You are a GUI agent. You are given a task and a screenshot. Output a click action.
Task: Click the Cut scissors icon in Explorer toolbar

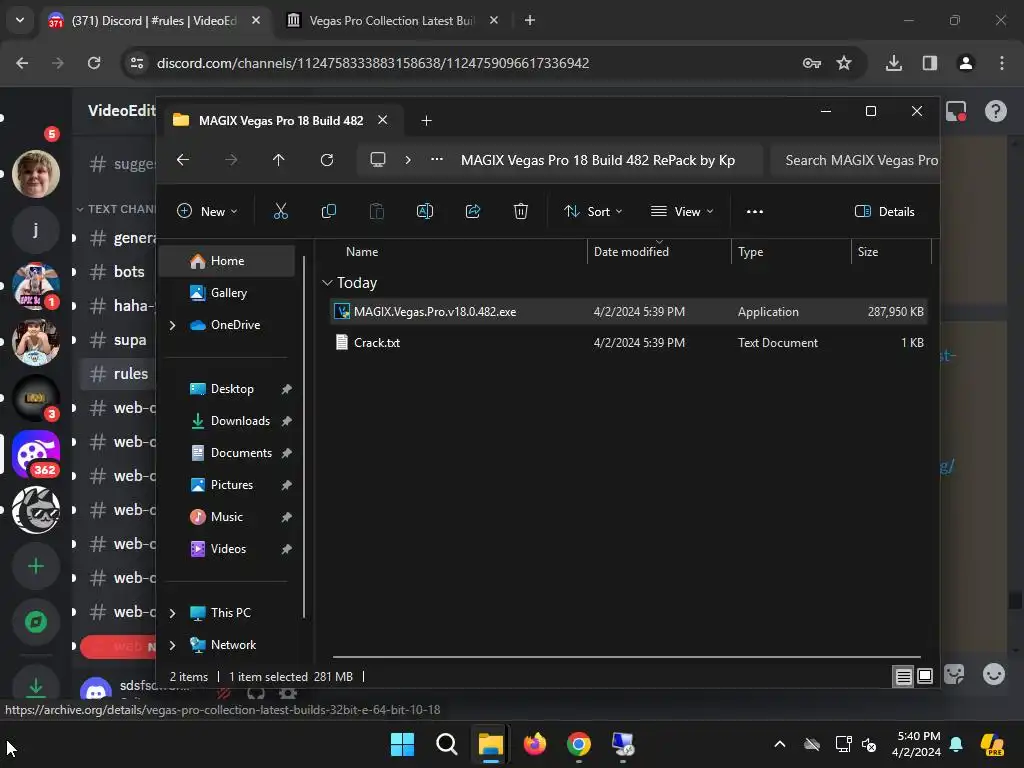point(280,211)
